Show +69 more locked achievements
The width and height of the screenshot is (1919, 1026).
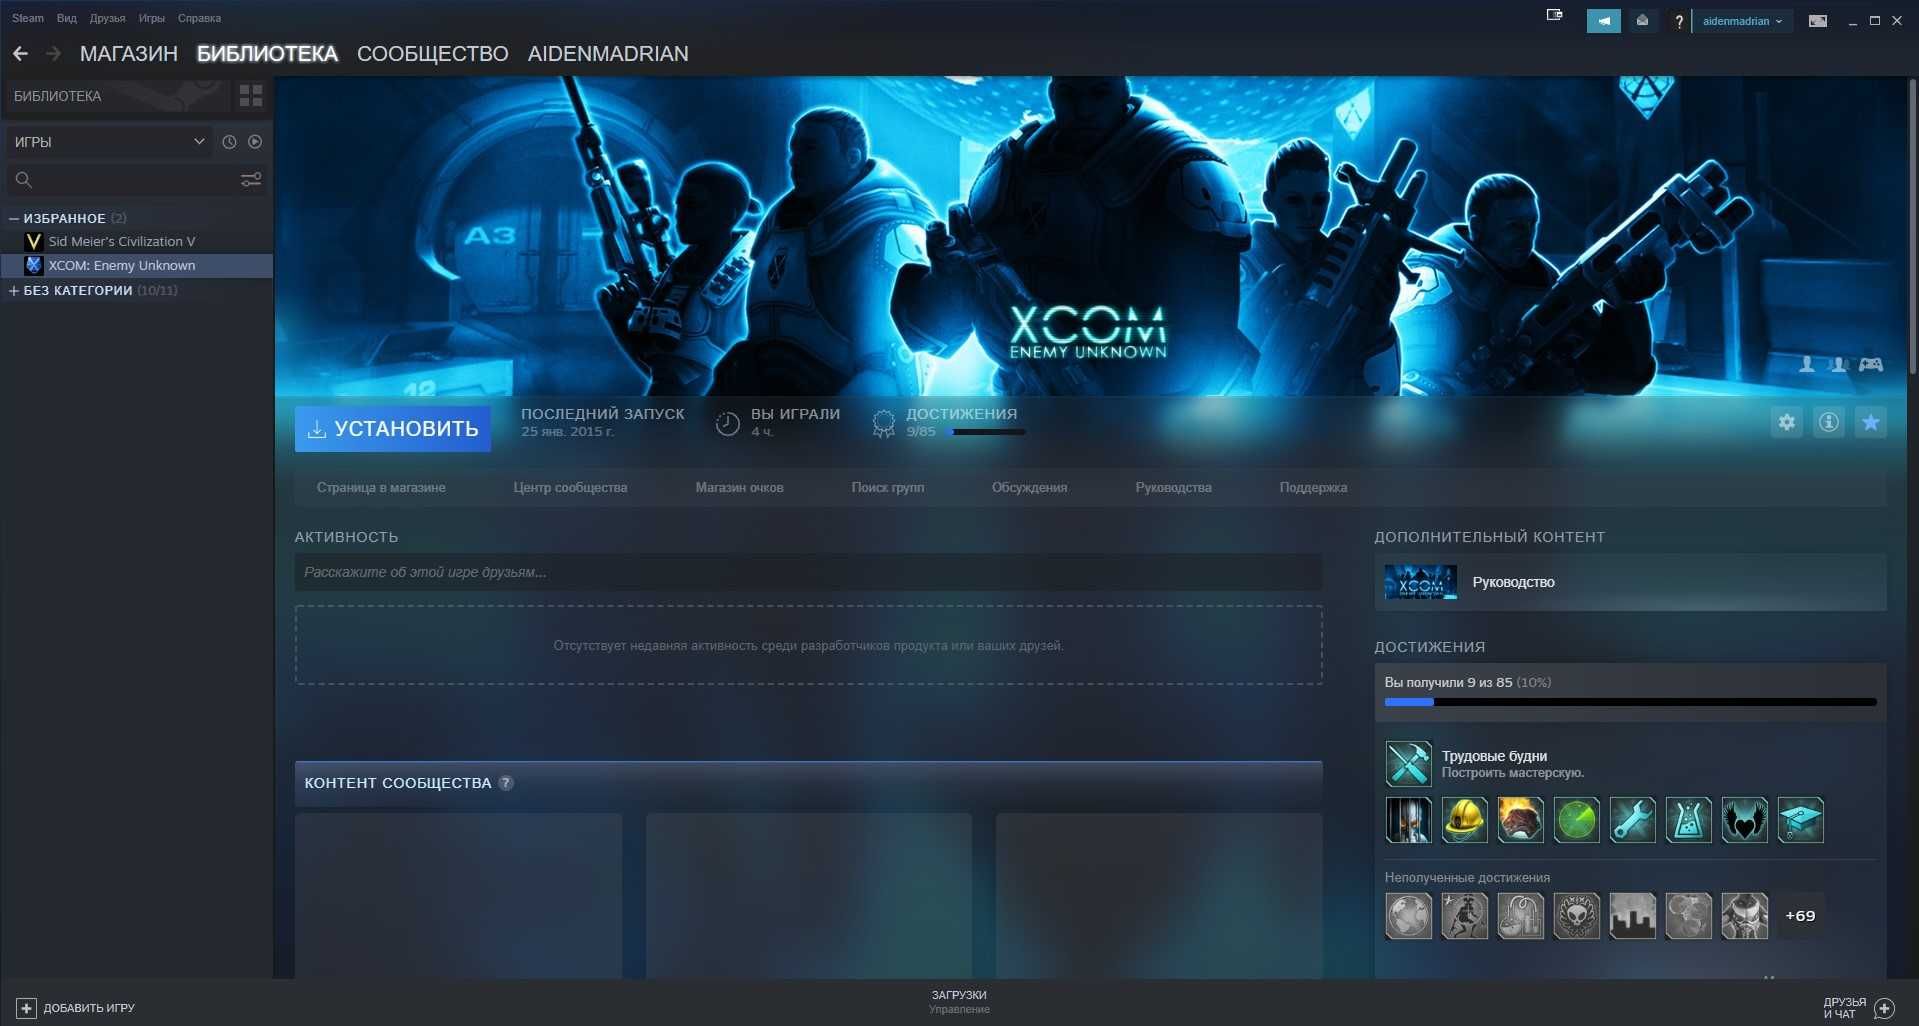click(1800, 916)
